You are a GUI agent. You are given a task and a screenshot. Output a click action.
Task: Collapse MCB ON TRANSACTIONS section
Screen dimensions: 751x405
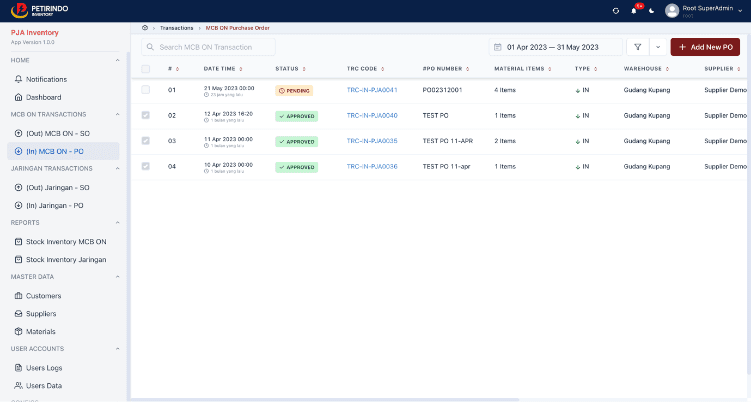[x=117, y=114]
